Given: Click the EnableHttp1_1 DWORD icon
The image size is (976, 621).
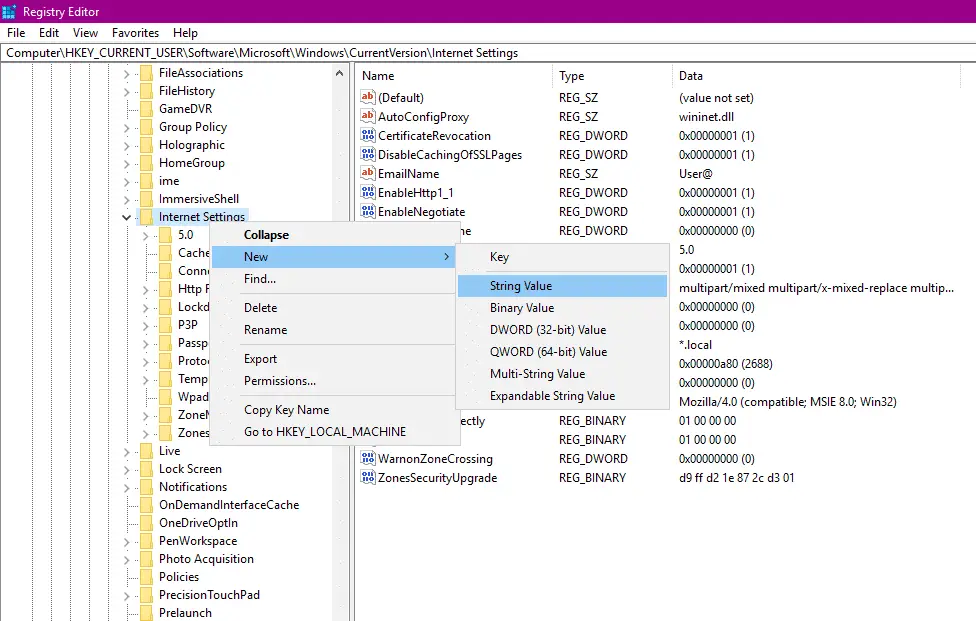Looking at the screenshot, I should click(x=368, y=192).
